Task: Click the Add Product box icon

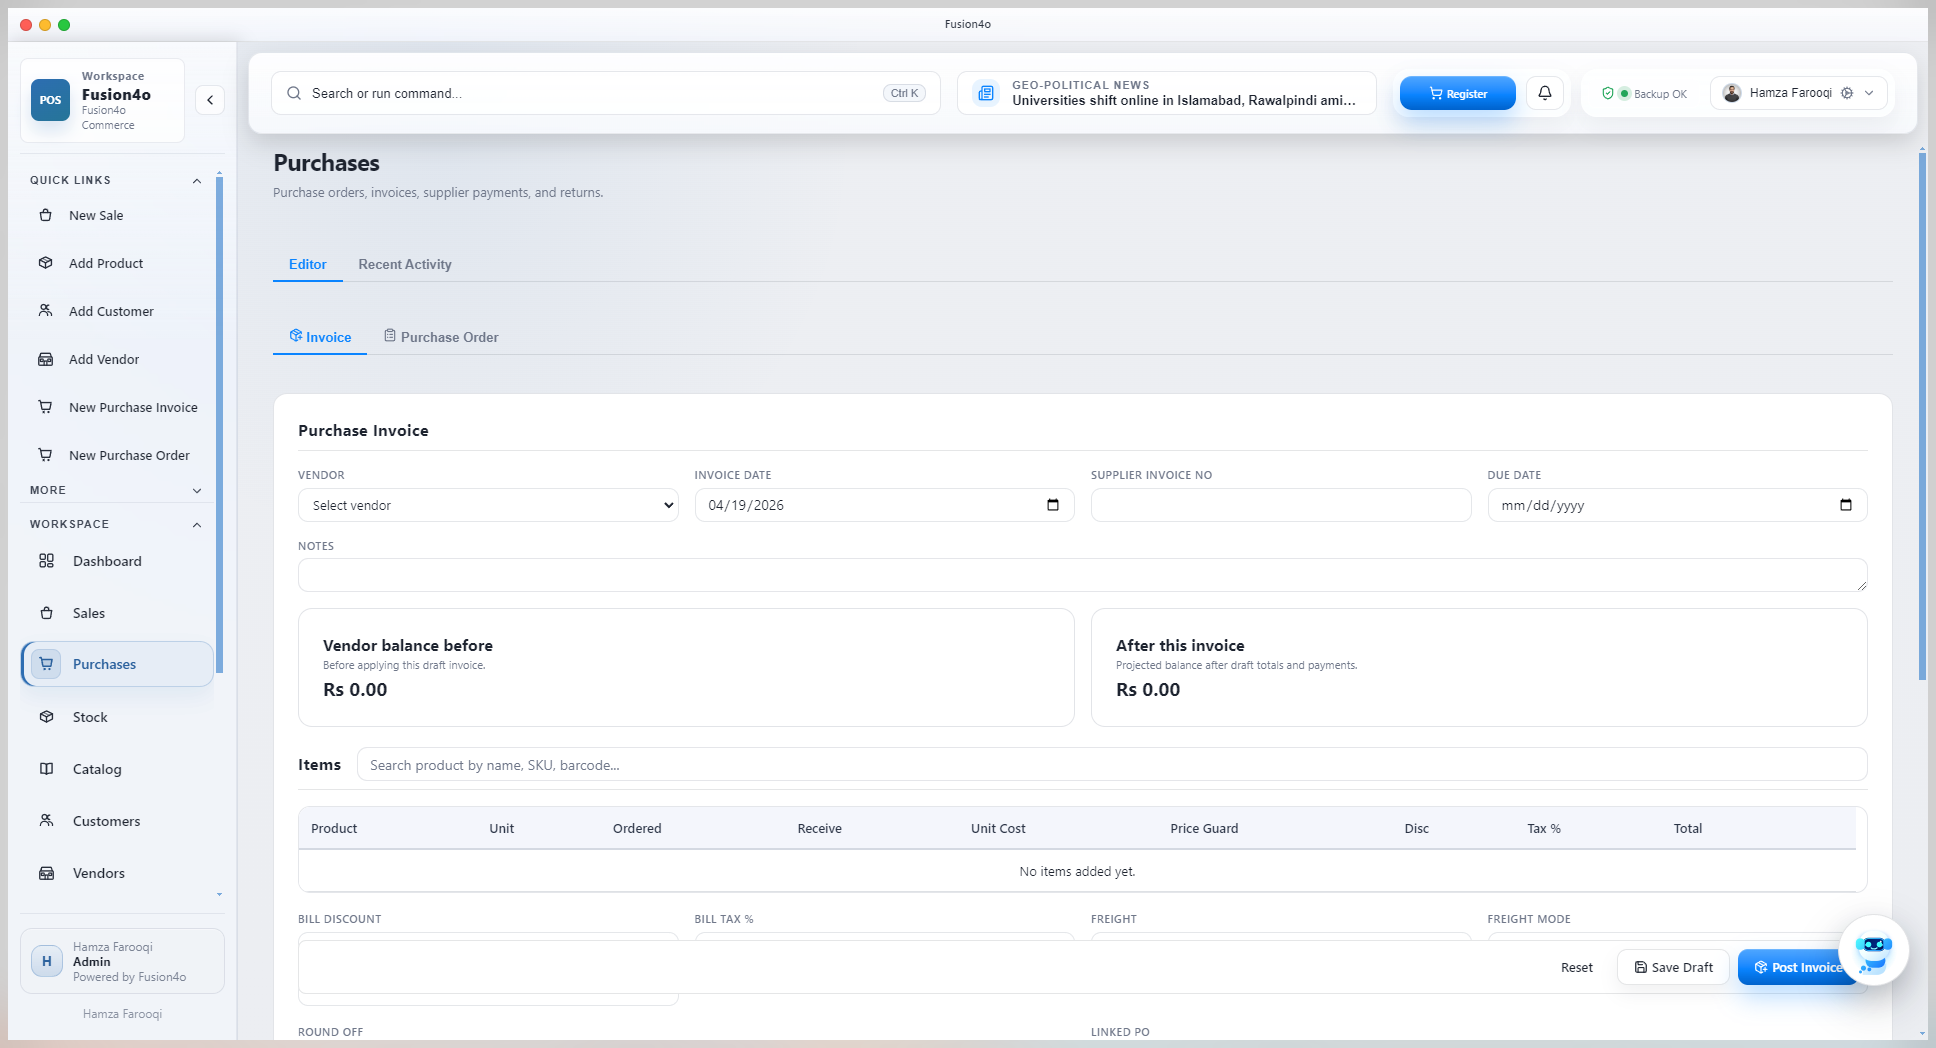Action: (x=46, y=263)
